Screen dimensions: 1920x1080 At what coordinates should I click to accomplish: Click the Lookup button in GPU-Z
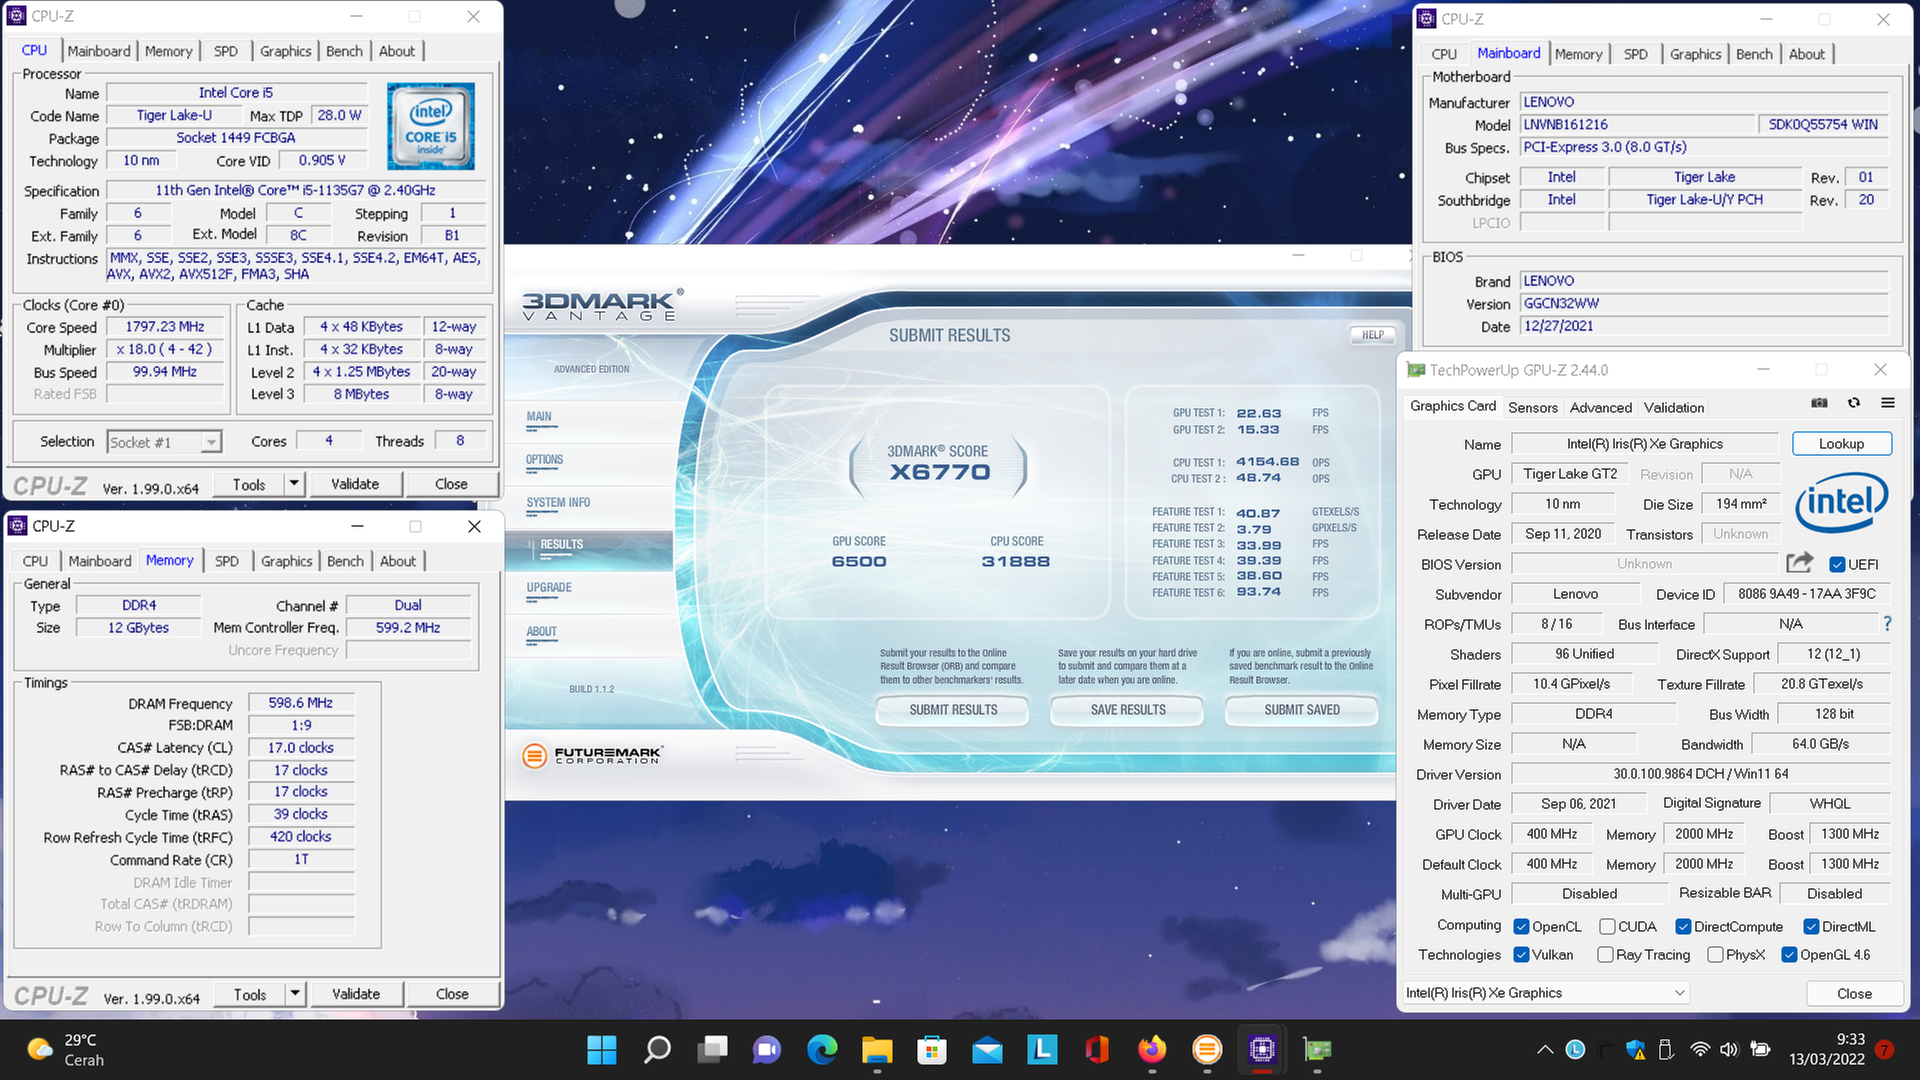[x=1841, y=444]
